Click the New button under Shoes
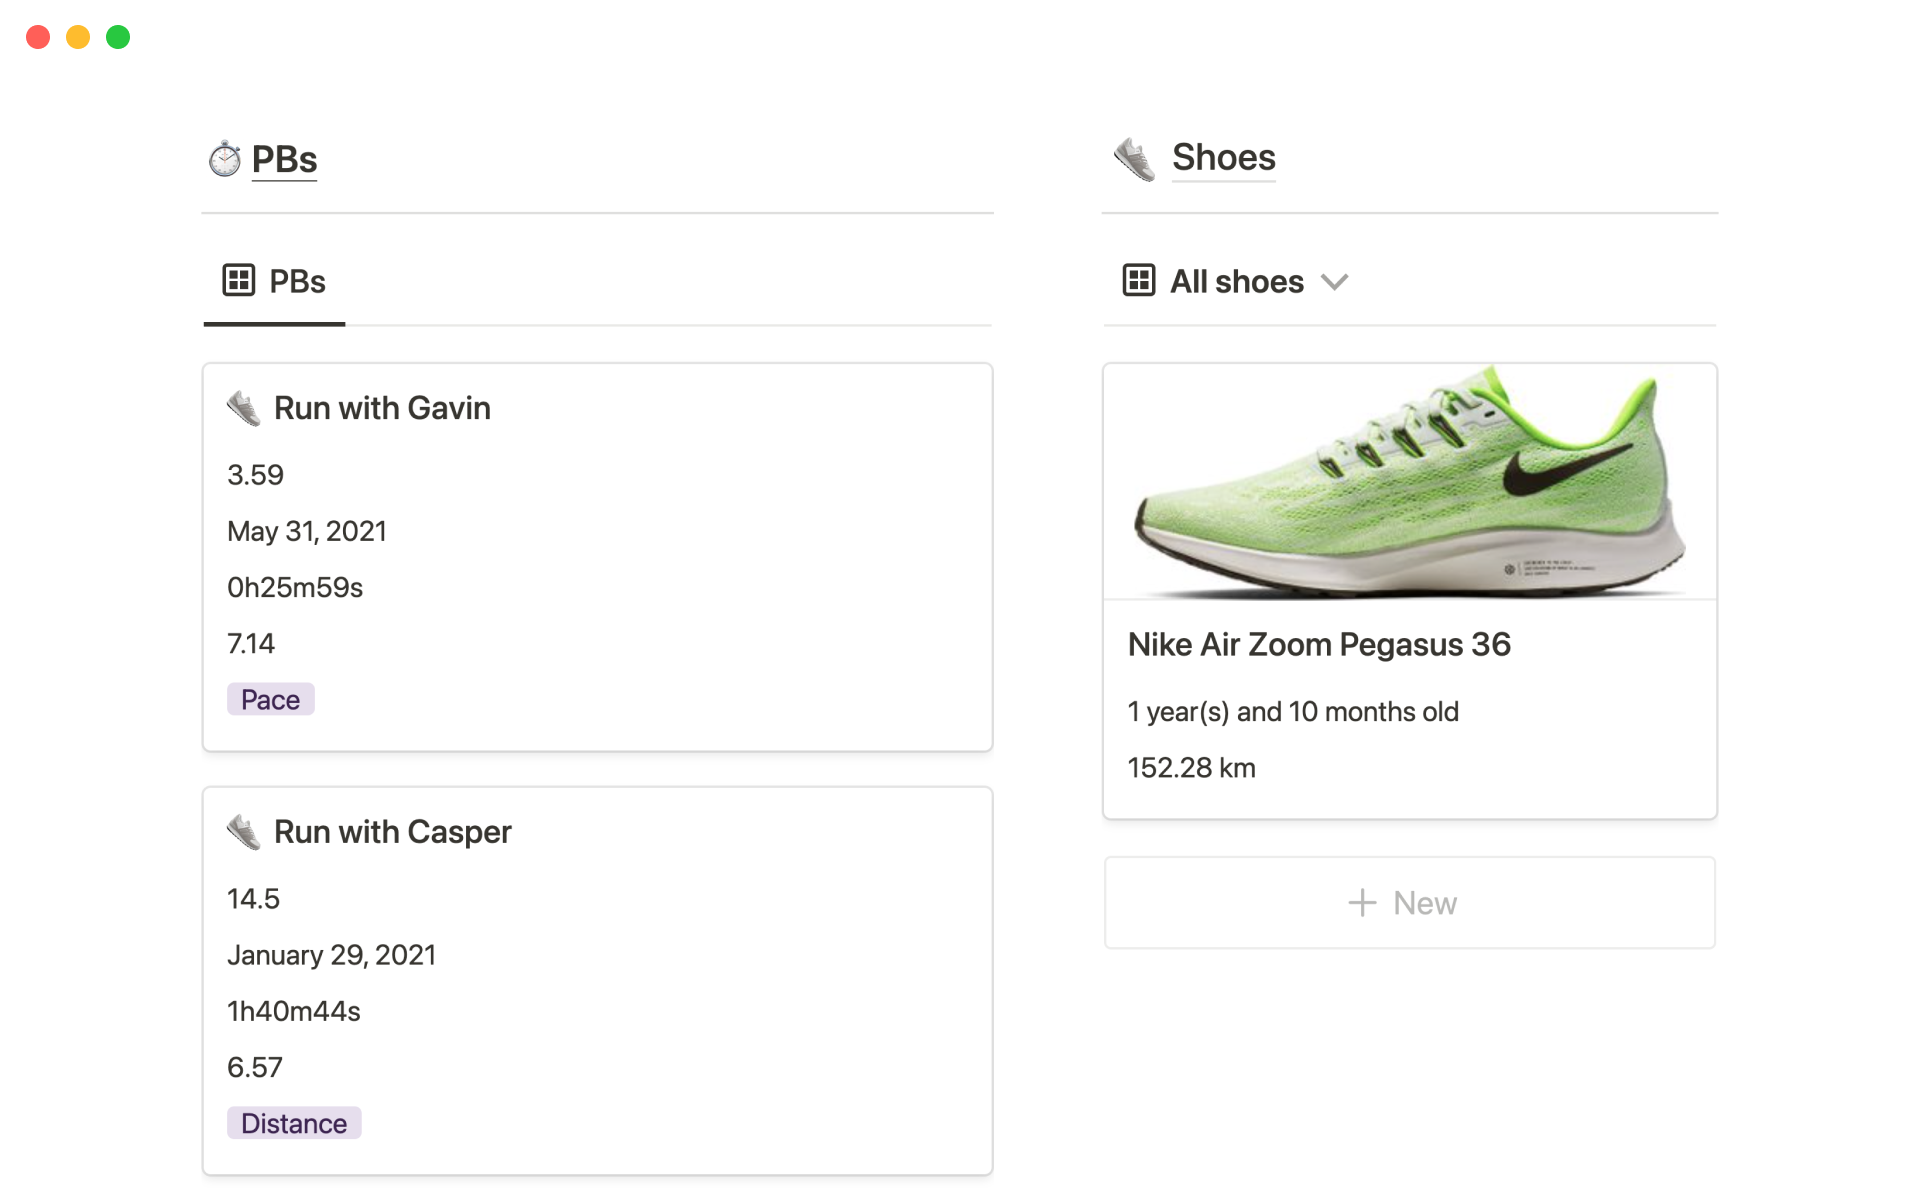The width and height of the screenshot is (1920, 1200). click(x=1408, y=902)
